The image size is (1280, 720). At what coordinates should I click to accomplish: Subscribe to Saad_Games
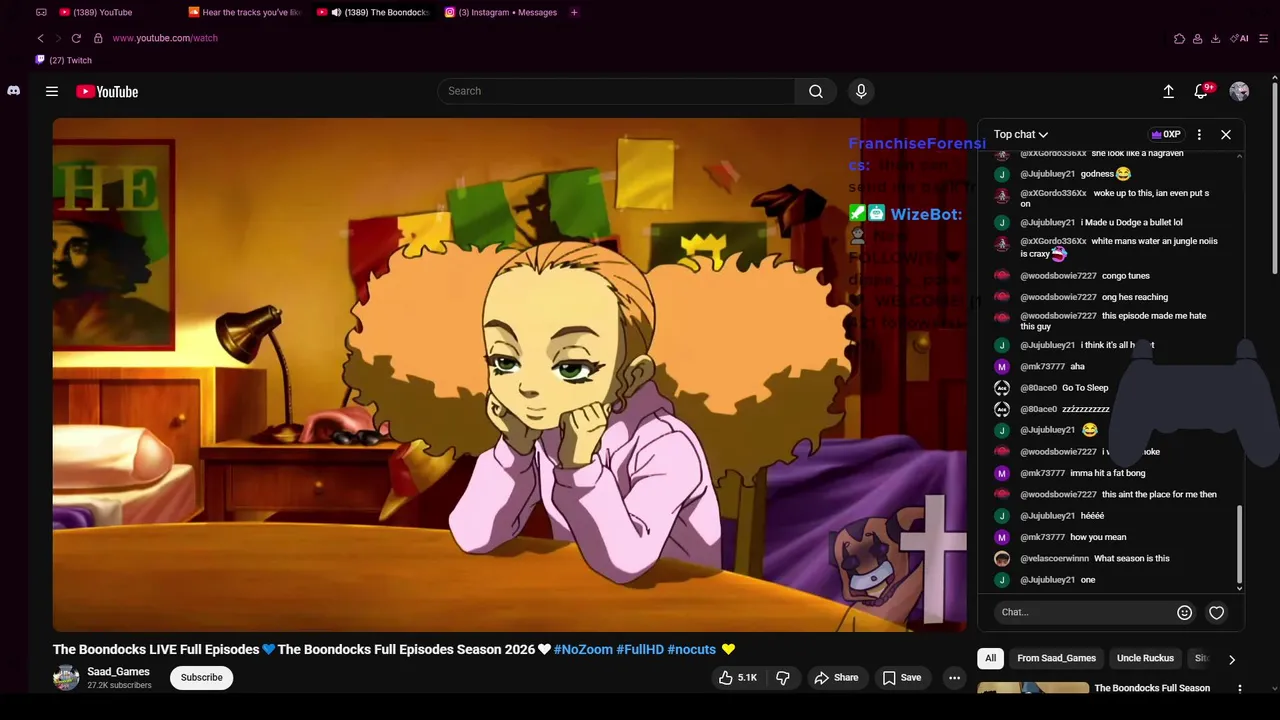201,677
